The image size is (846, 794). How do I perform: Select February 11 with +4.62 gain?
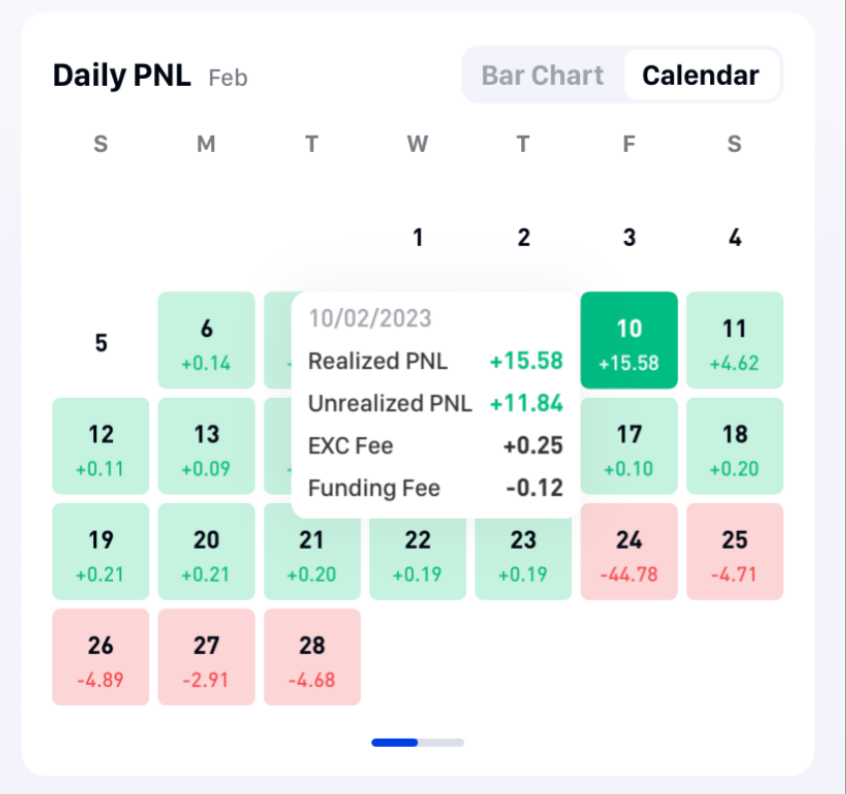click(735, 340)
